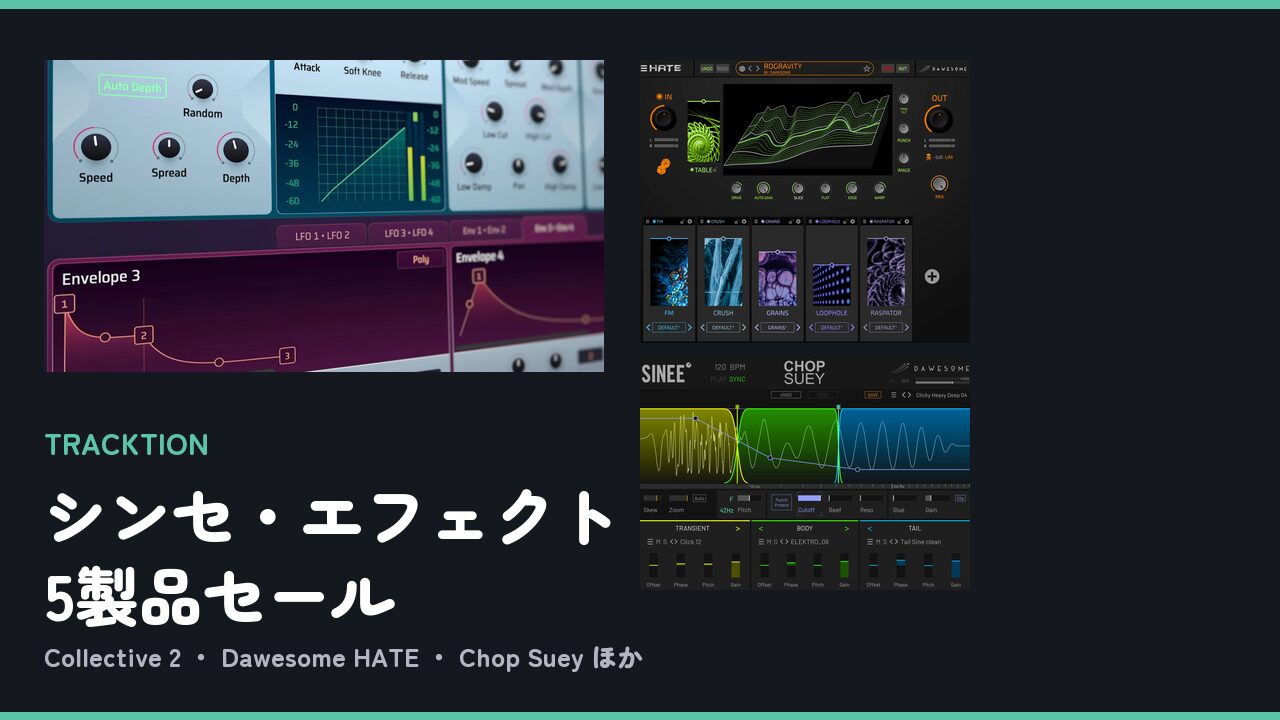1280x720 pixels.
Task: Go to next preset in the HATE preset bar
Action: click(758, 69)
